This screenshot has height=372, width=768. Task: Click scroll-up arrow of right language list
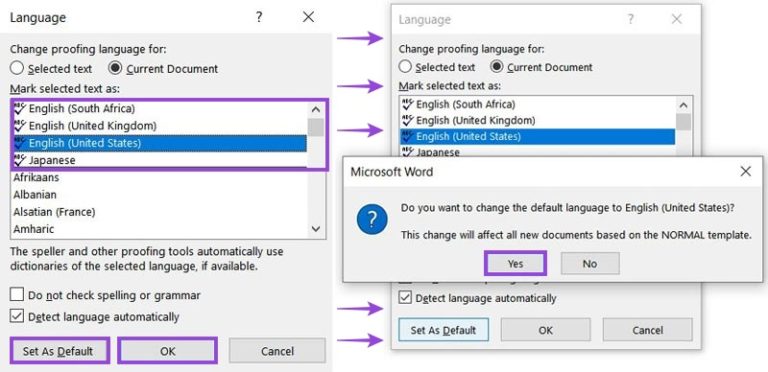click(x=684, y=105)
